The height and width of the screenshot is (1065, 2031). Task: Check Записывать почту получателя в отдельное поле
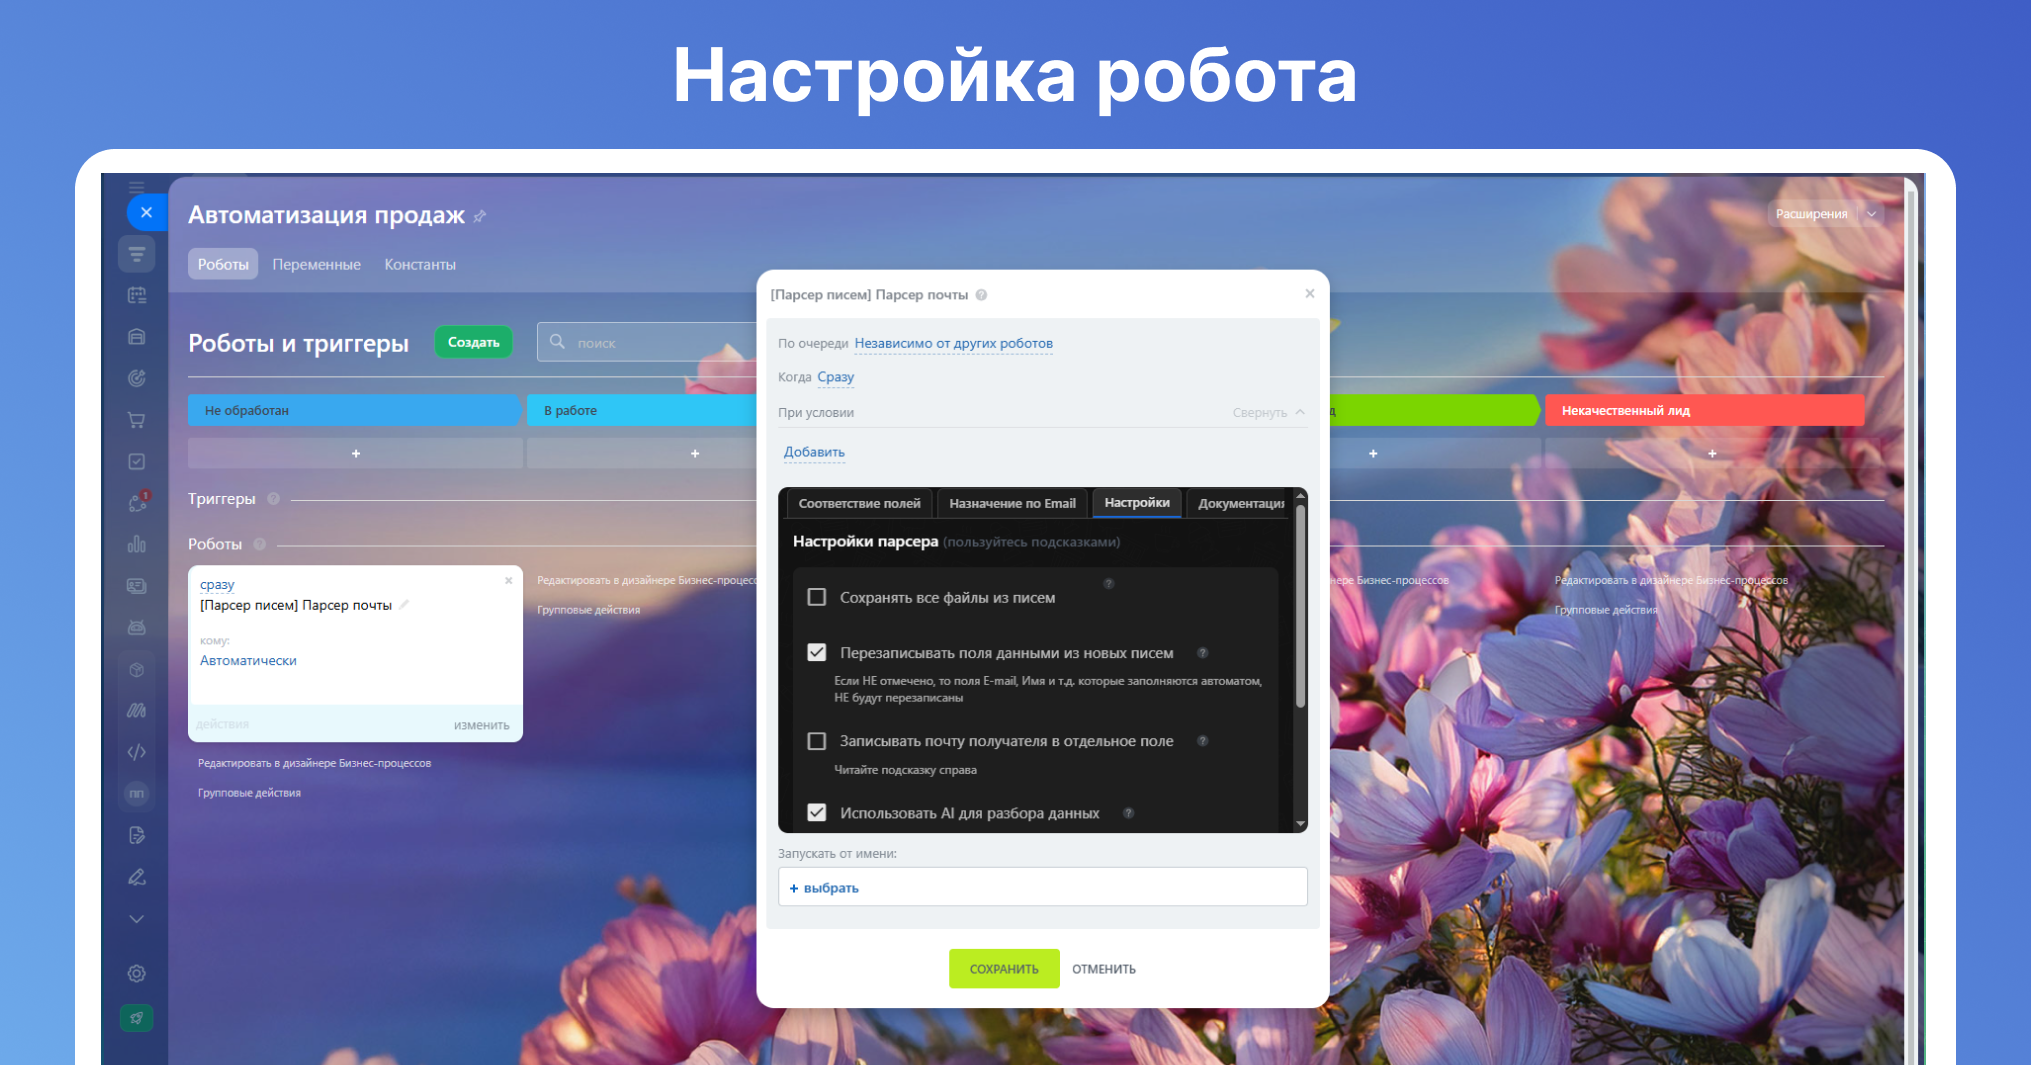[x=817, y=741]
